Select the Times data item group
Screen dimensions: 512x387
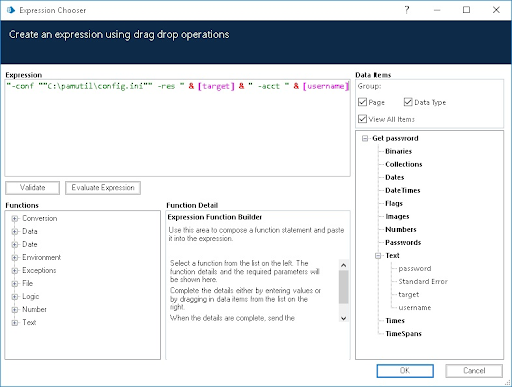coord(395,321)
